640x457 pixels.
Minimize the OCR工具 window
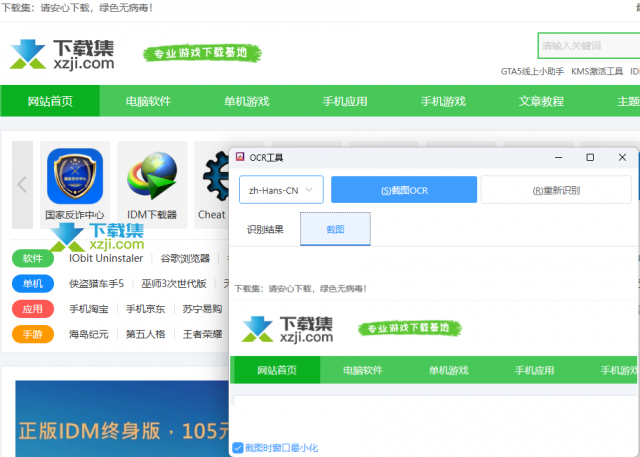click(558, 158)
